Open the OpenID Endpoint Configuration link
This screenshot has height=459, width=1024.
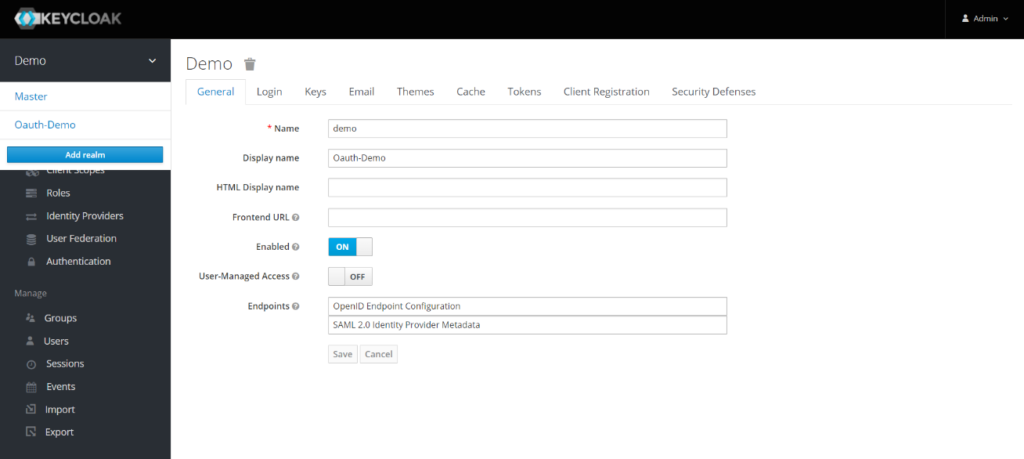click(397, 306)
